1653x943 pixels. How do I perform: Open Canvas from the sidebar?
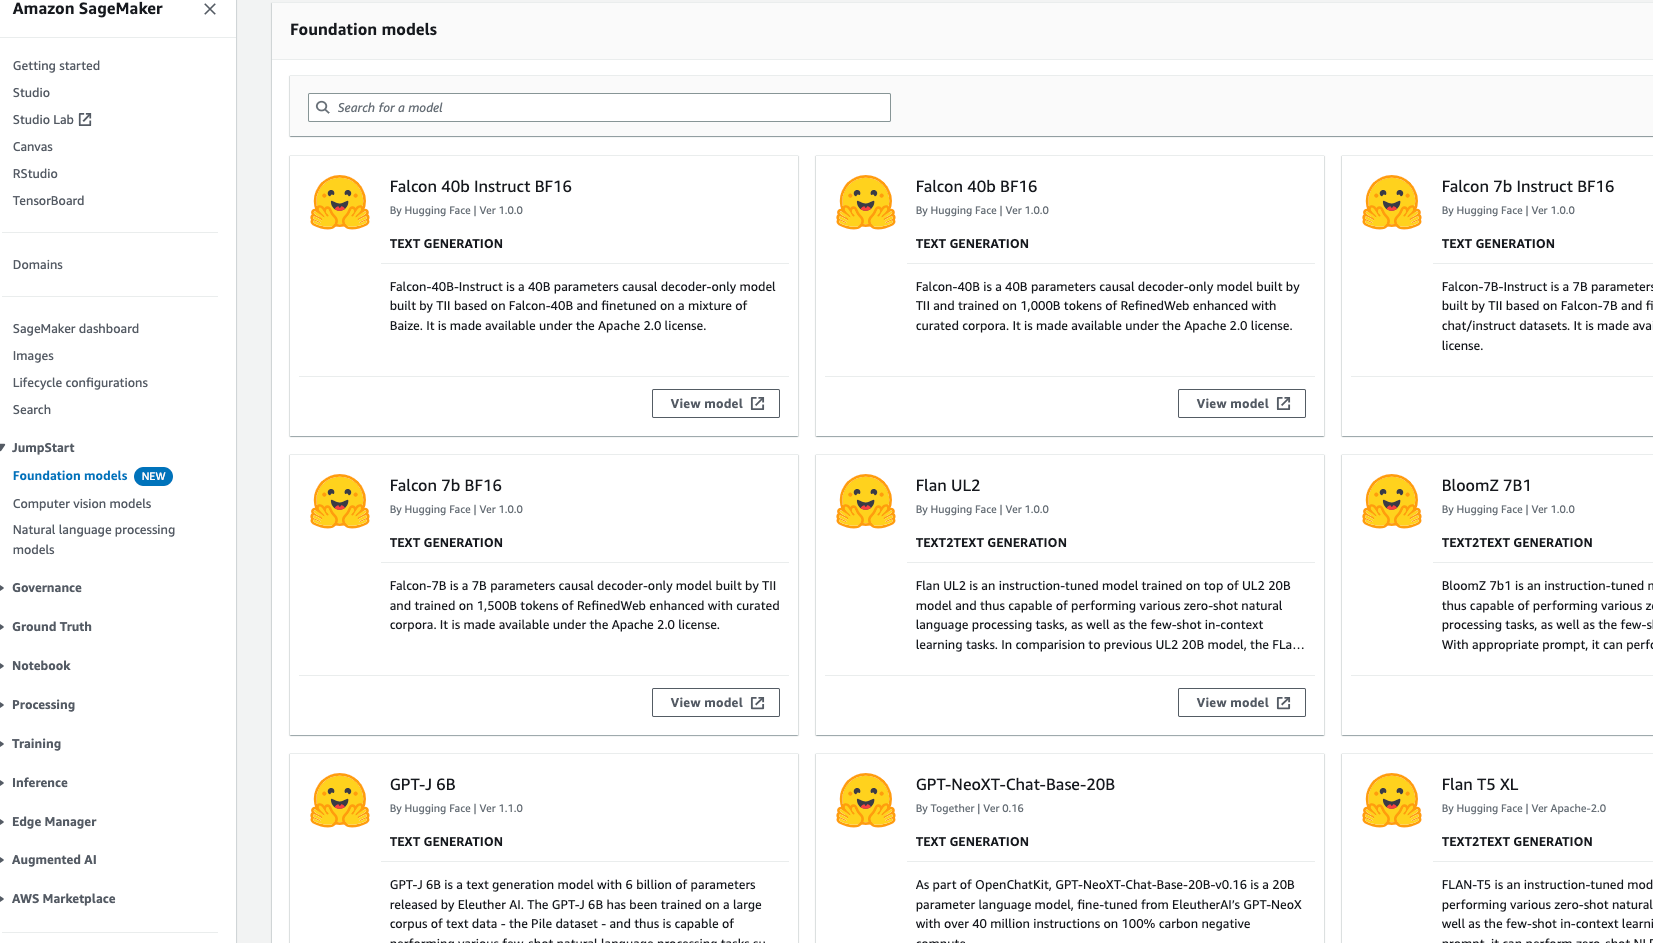coord(32,147)
